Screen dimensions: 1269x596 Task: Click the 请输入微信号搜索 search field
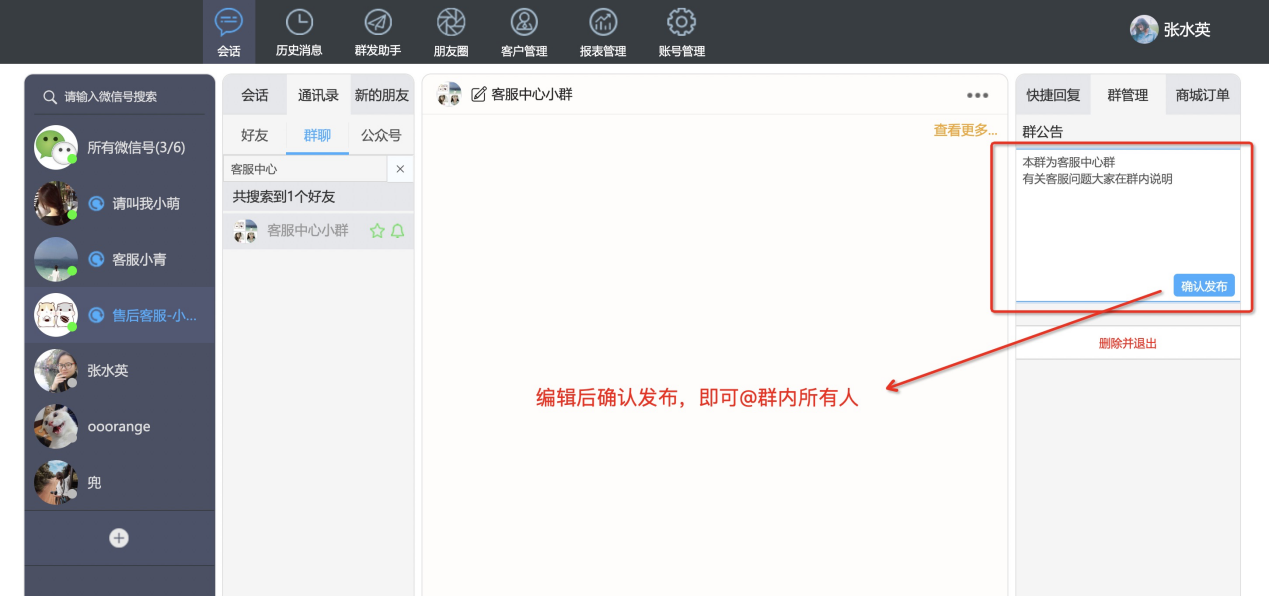coord(120,97)
